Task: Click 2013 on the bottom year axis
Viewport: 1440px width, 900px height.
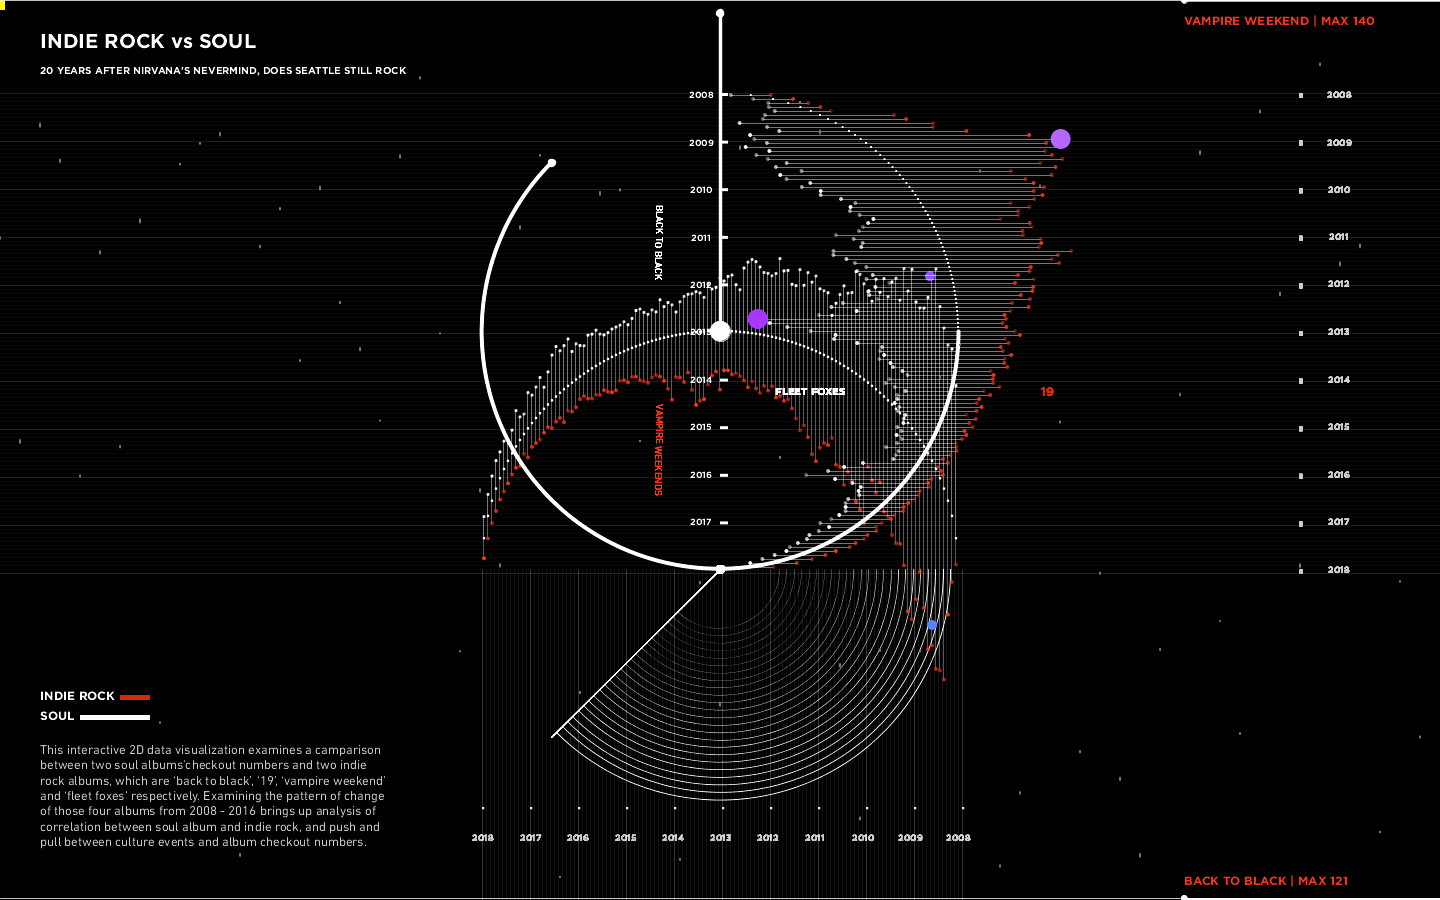Action: 720,838
